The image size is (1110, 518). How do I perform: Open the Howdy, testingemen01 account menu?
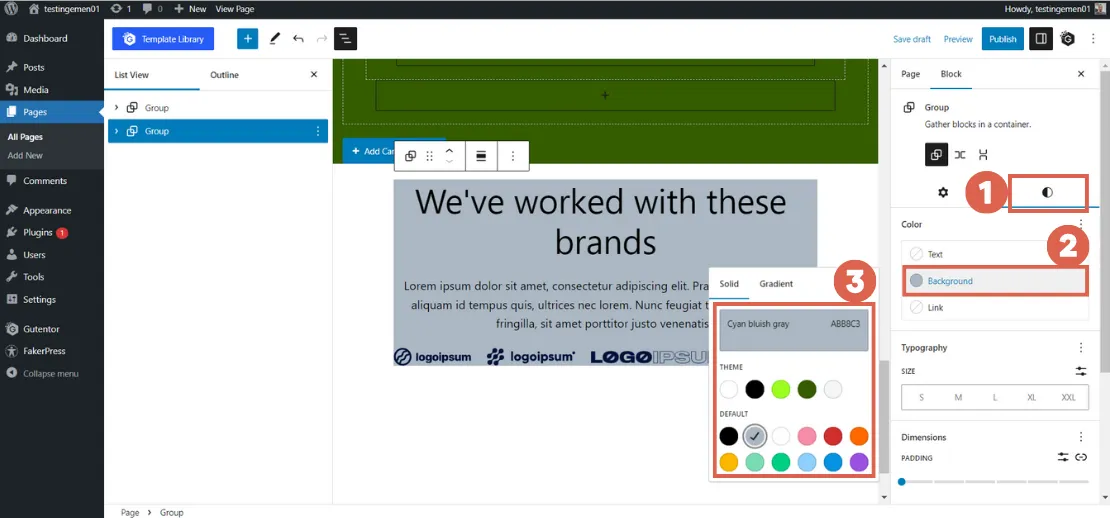[x=1054, y=9]
